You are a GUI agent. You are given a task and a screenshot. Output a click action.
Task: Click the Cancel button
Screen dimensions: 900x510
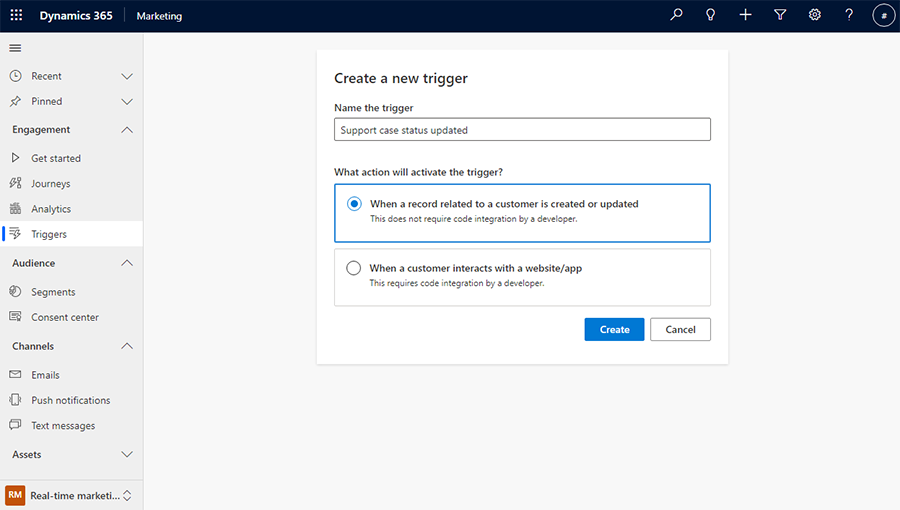coord(680,330)
